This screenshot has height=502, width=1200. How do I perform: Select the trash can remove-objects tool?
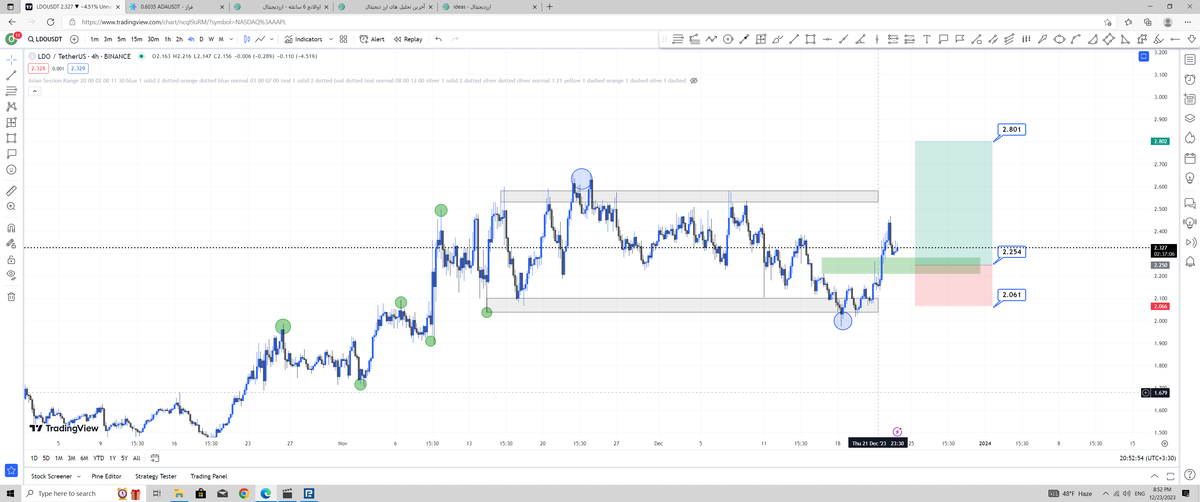click(11, 296)
